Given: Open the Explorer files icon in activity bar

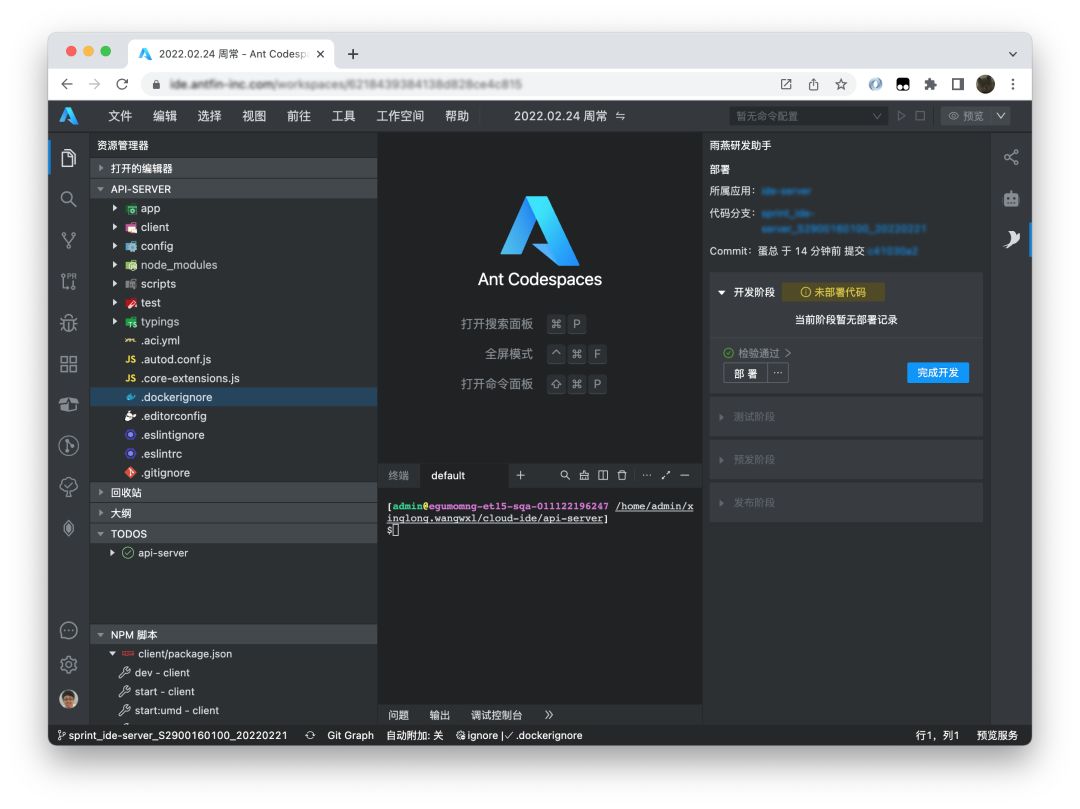Looking at the screenshot, I should 68,158.
